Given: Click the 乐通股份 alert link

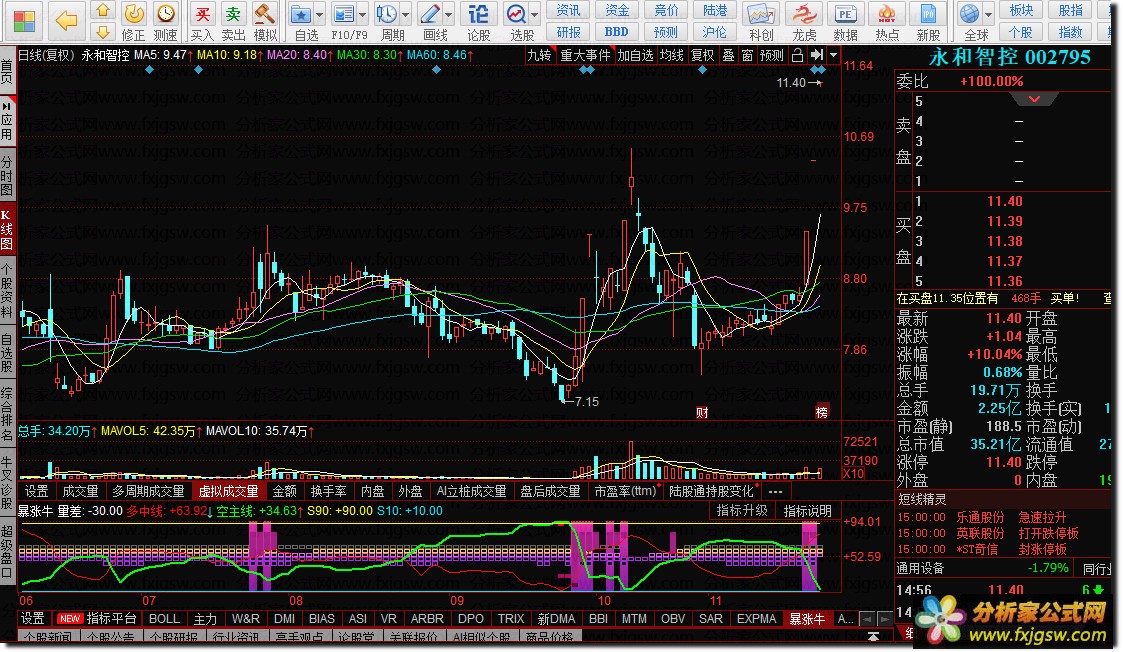Looking at the screenshot, I should (980, 517).
